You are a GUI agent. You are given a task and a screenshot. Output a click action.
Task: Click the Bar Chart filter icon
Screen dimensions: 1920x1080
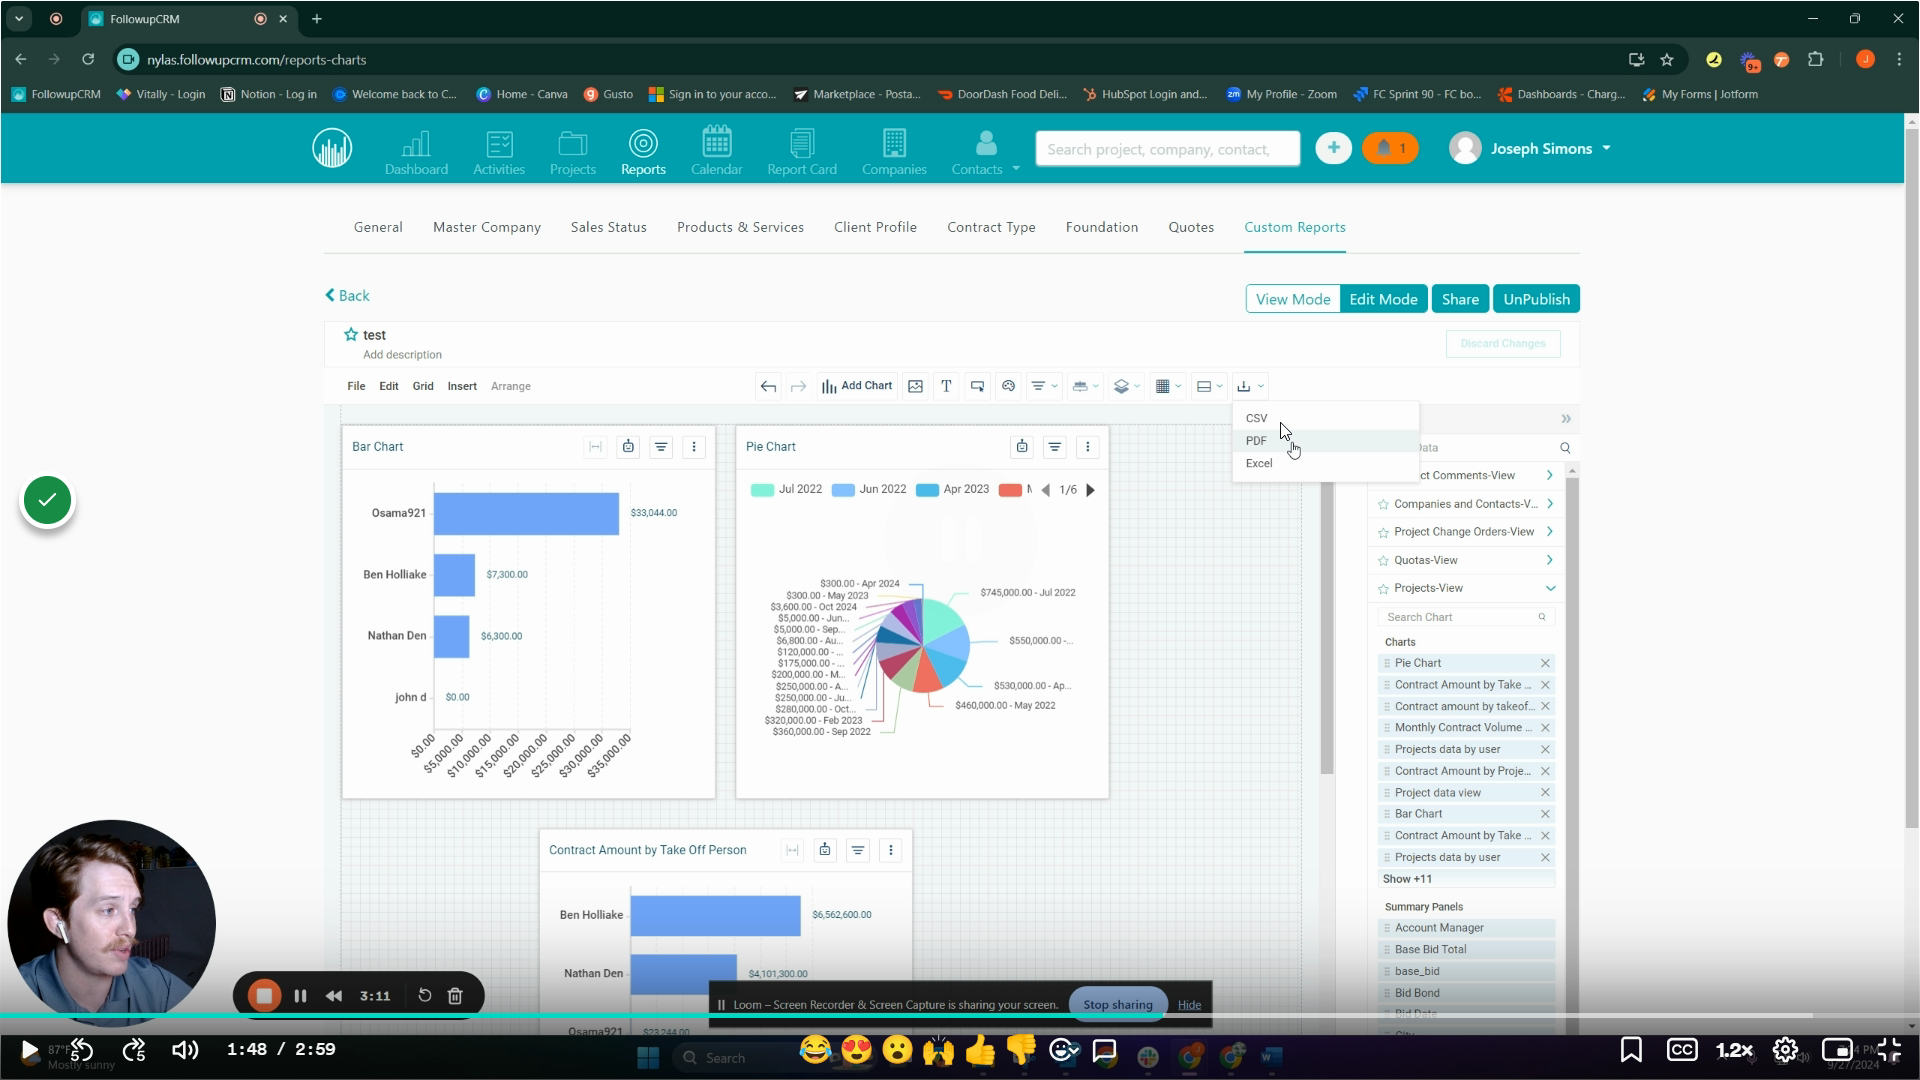[661, 447]
